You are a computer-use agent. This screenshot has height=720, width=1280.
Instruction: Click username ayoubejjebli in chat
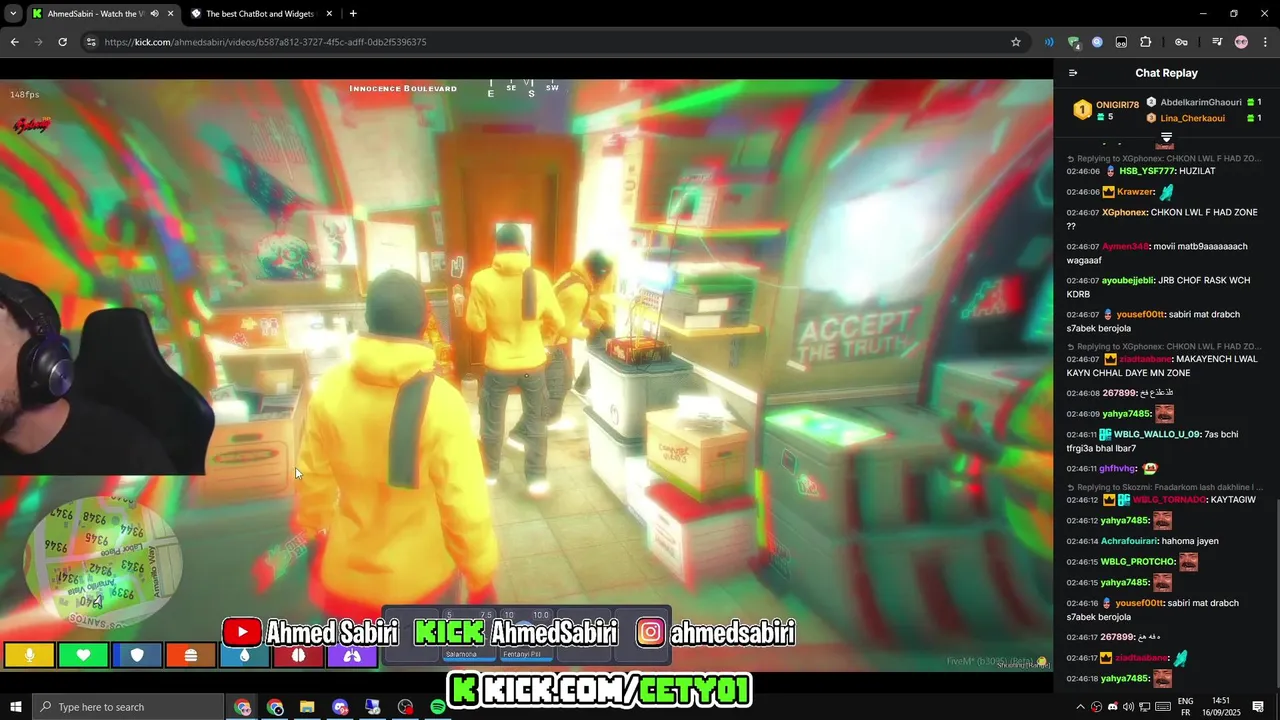click(1128, 281)
